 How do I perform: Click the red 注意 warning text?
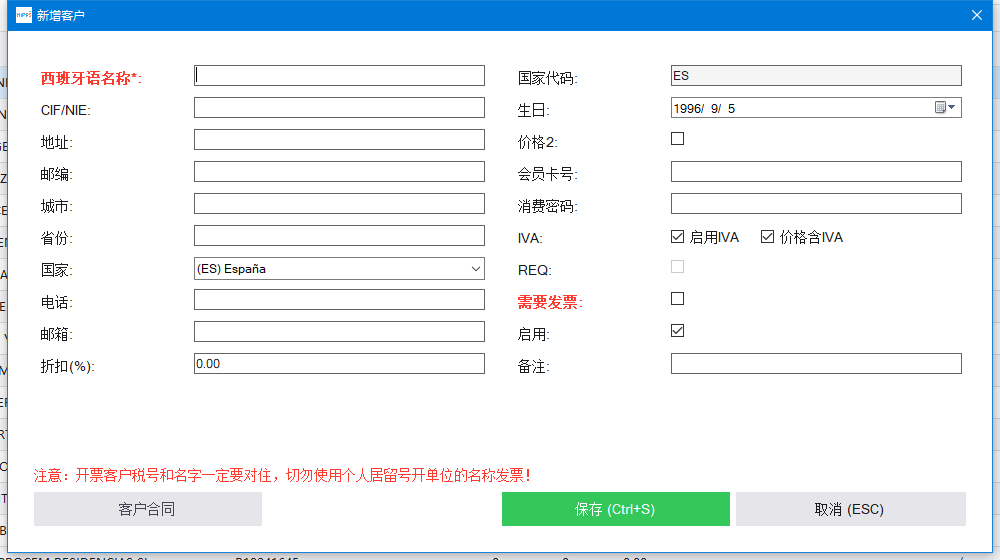click(x=283, y=475)
